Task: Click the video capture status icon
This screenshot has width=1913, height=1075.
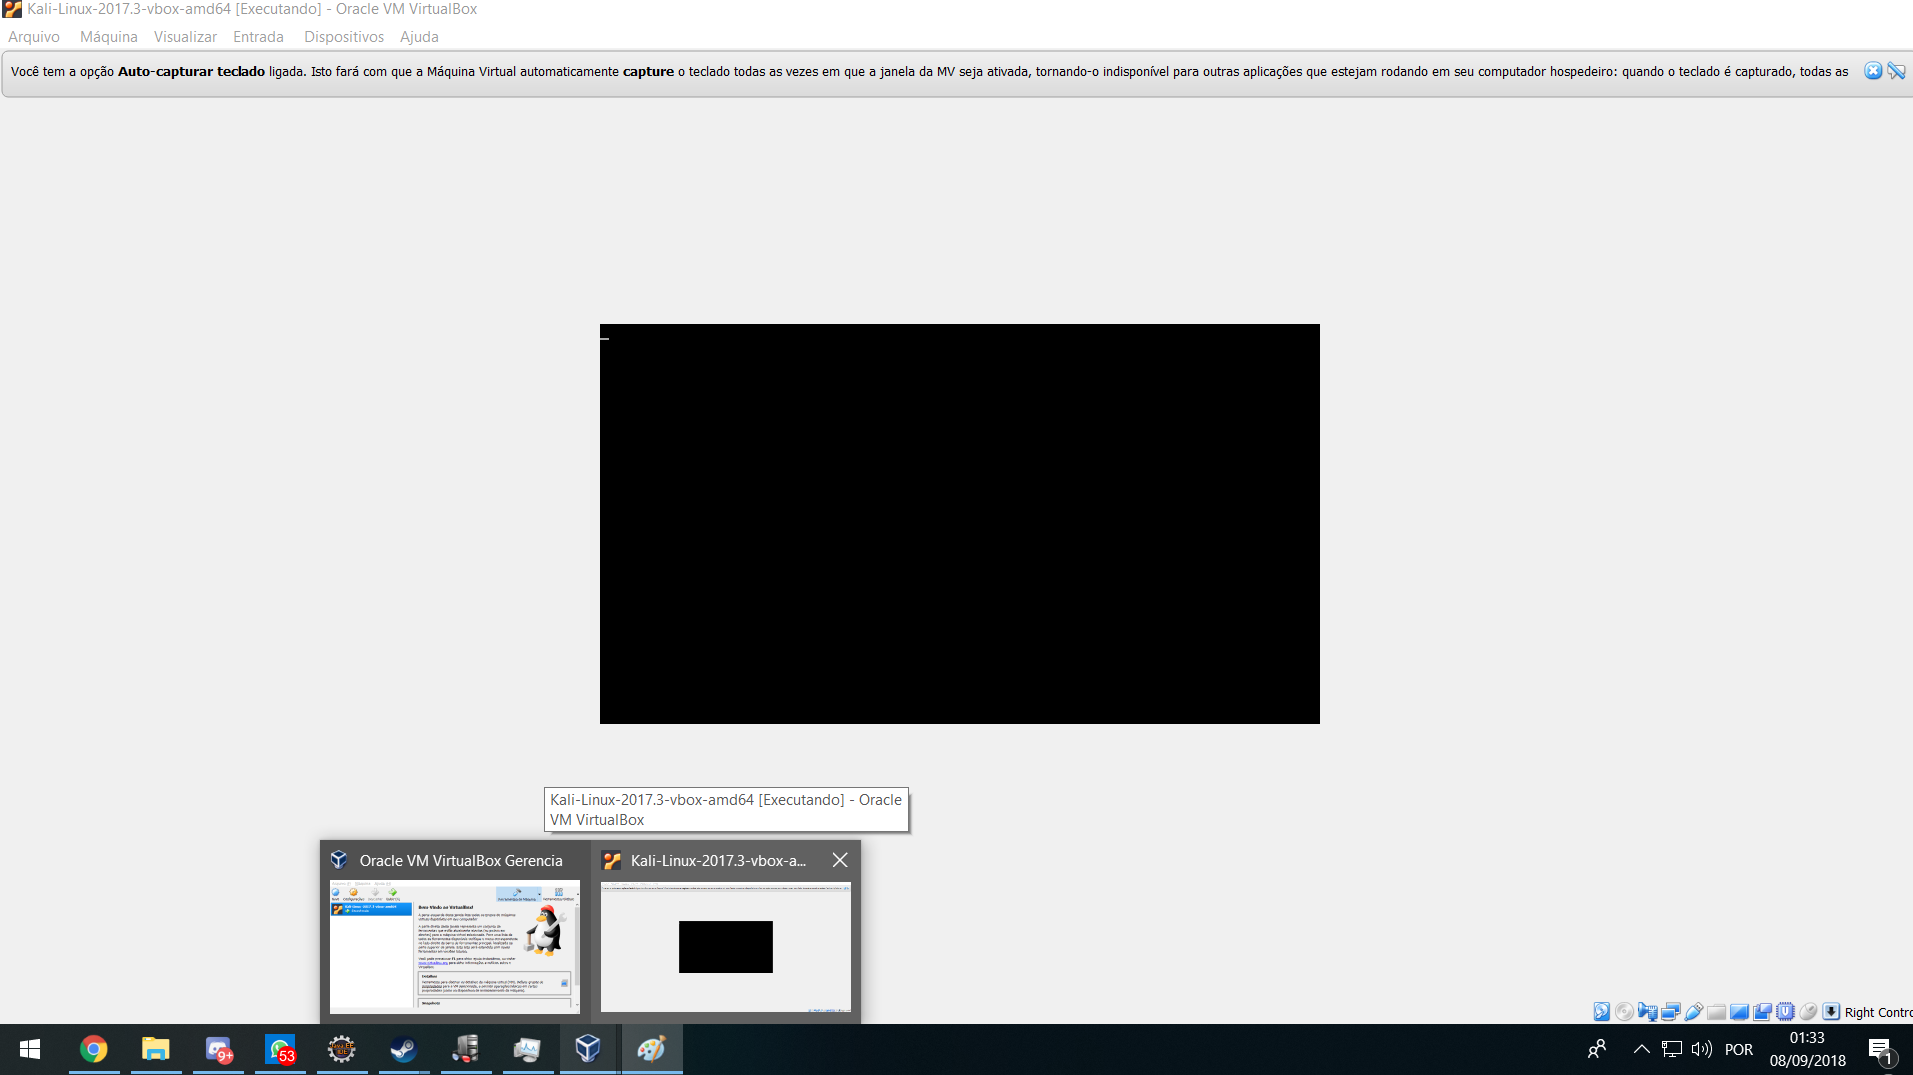Action: pyautogui.click(x=1762, y=1012)
